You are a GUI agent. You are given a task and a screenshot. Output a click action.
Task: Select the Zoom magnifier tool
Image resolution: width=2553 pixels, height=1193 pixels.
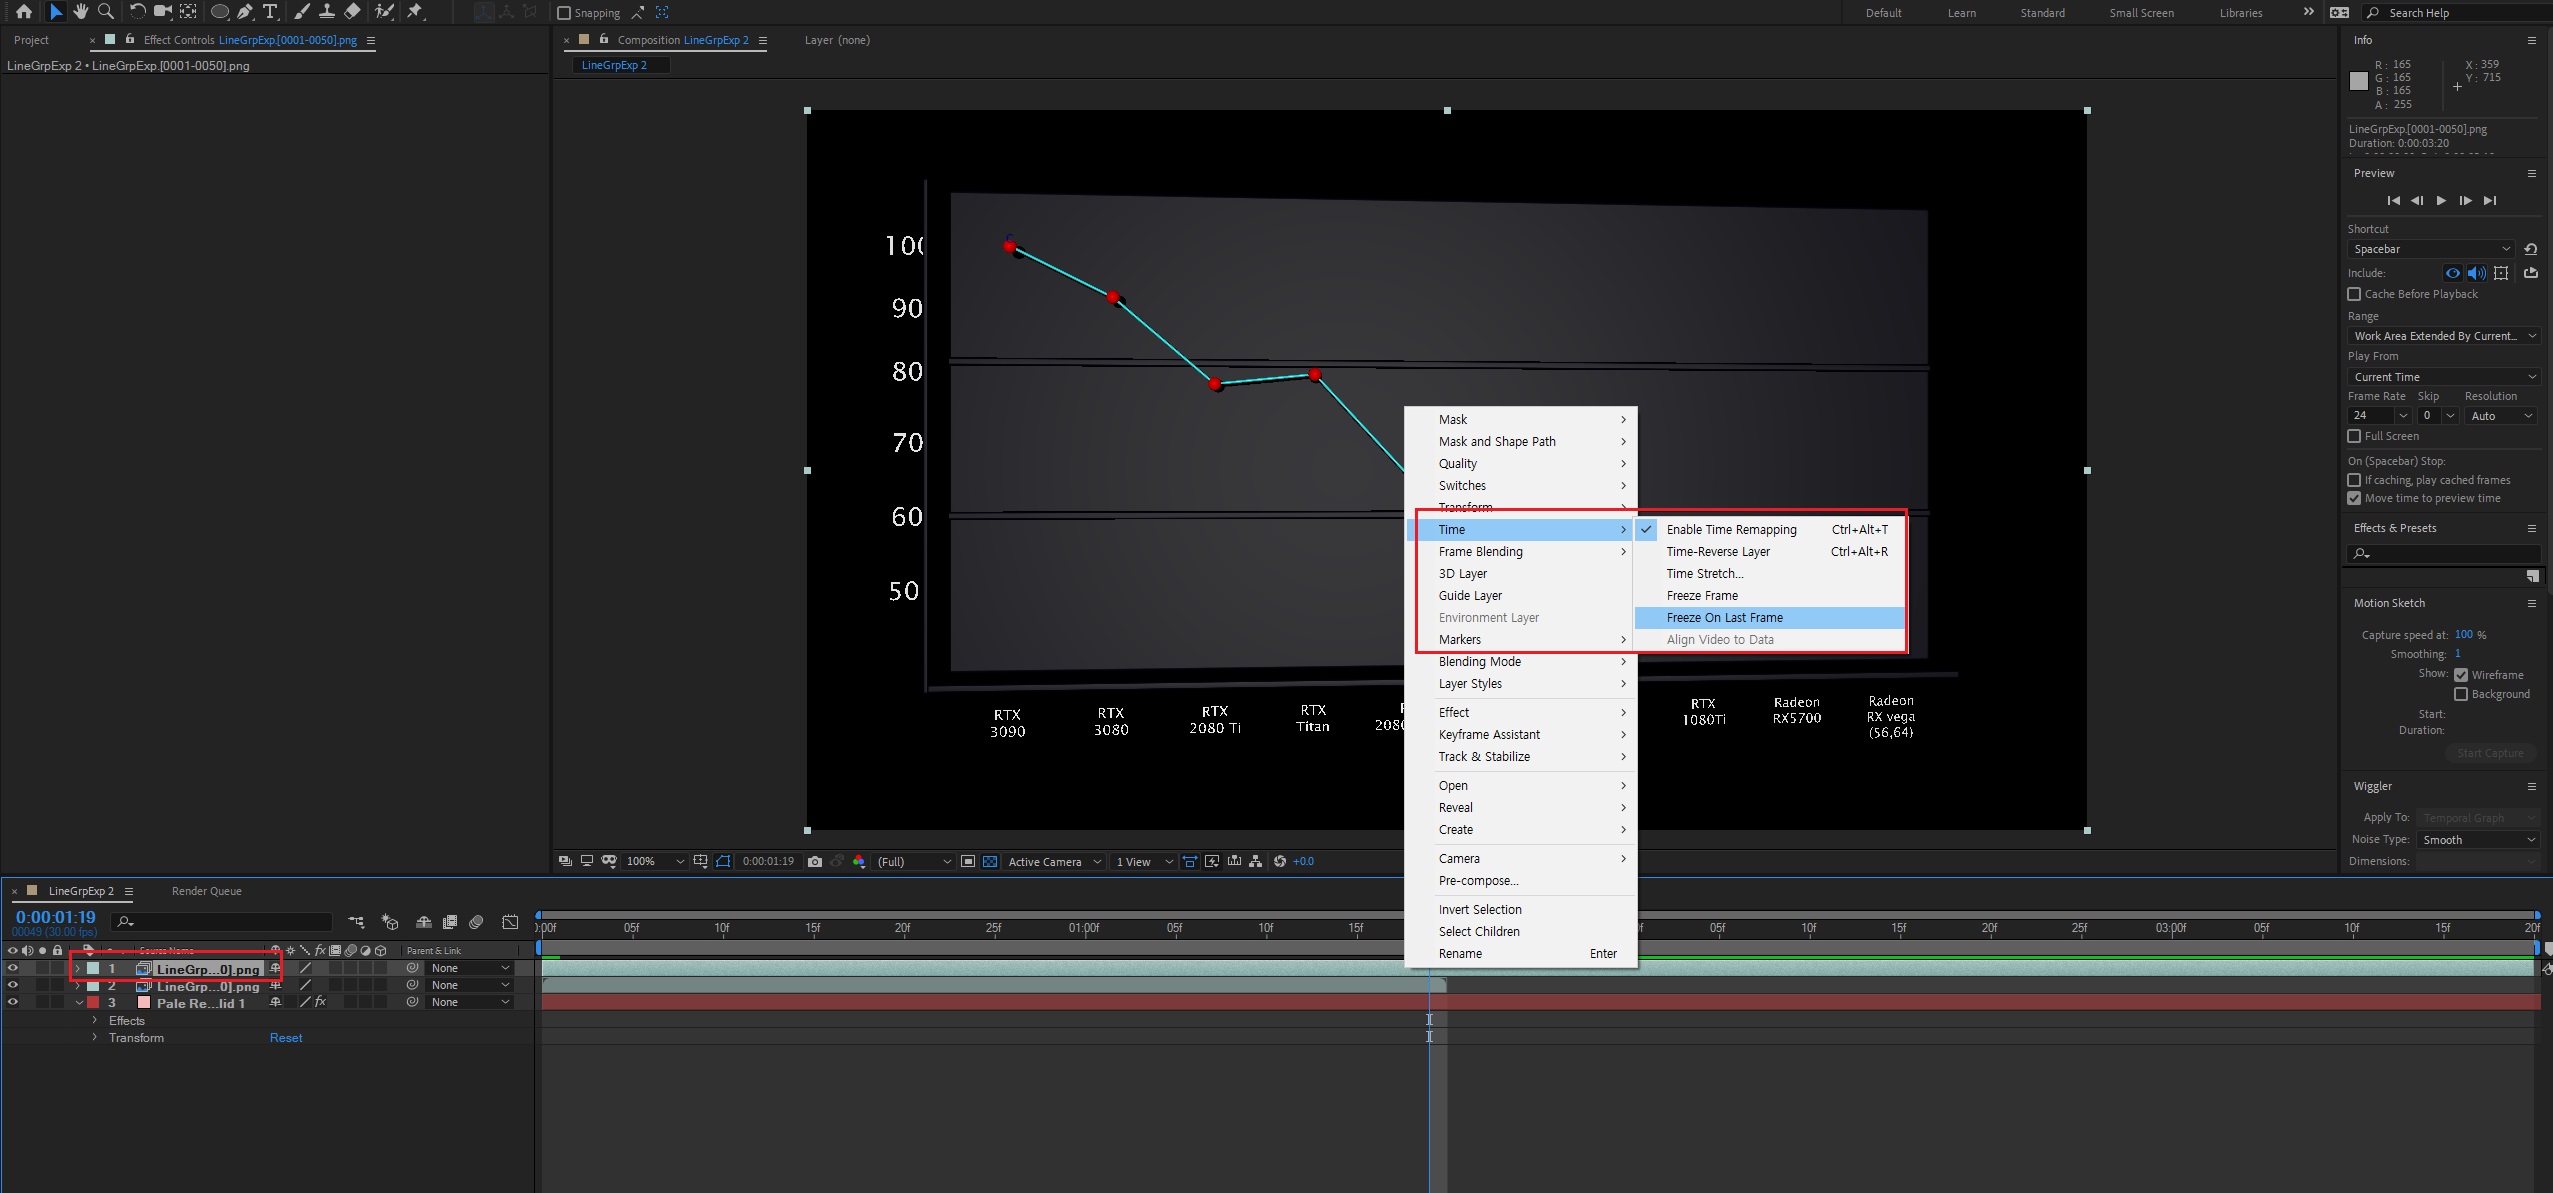click(105, 12)
